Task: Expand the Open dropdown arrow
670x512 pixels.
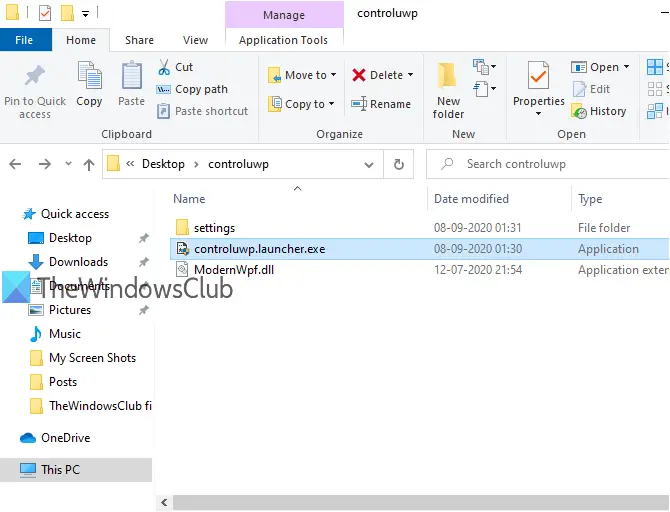Action: coord(626,67)
